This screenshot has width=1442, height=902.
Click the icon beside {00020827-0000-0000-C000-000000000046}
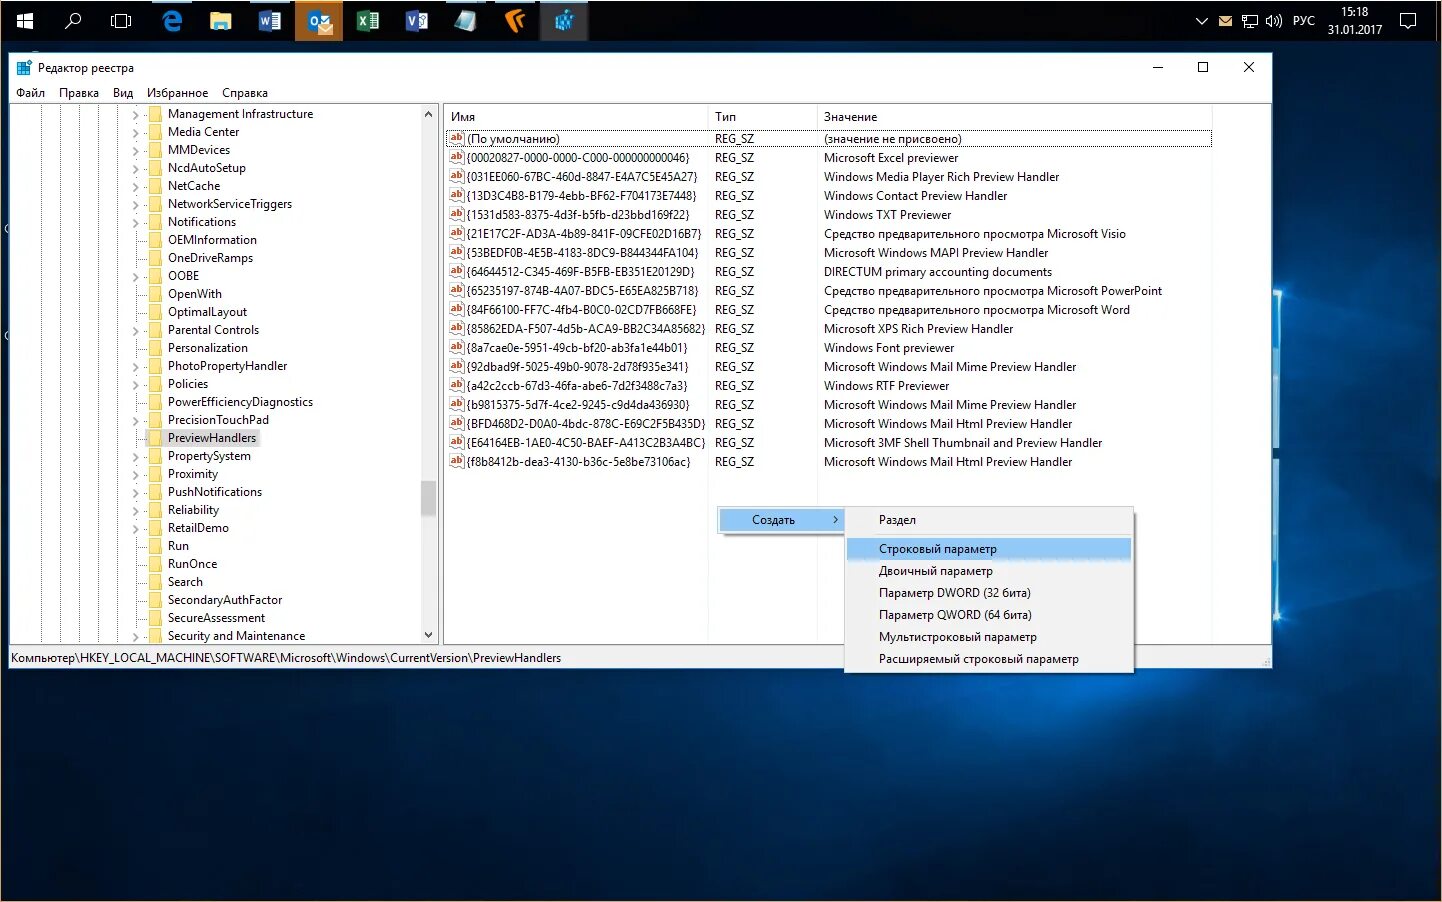click(x=456, y=157)
